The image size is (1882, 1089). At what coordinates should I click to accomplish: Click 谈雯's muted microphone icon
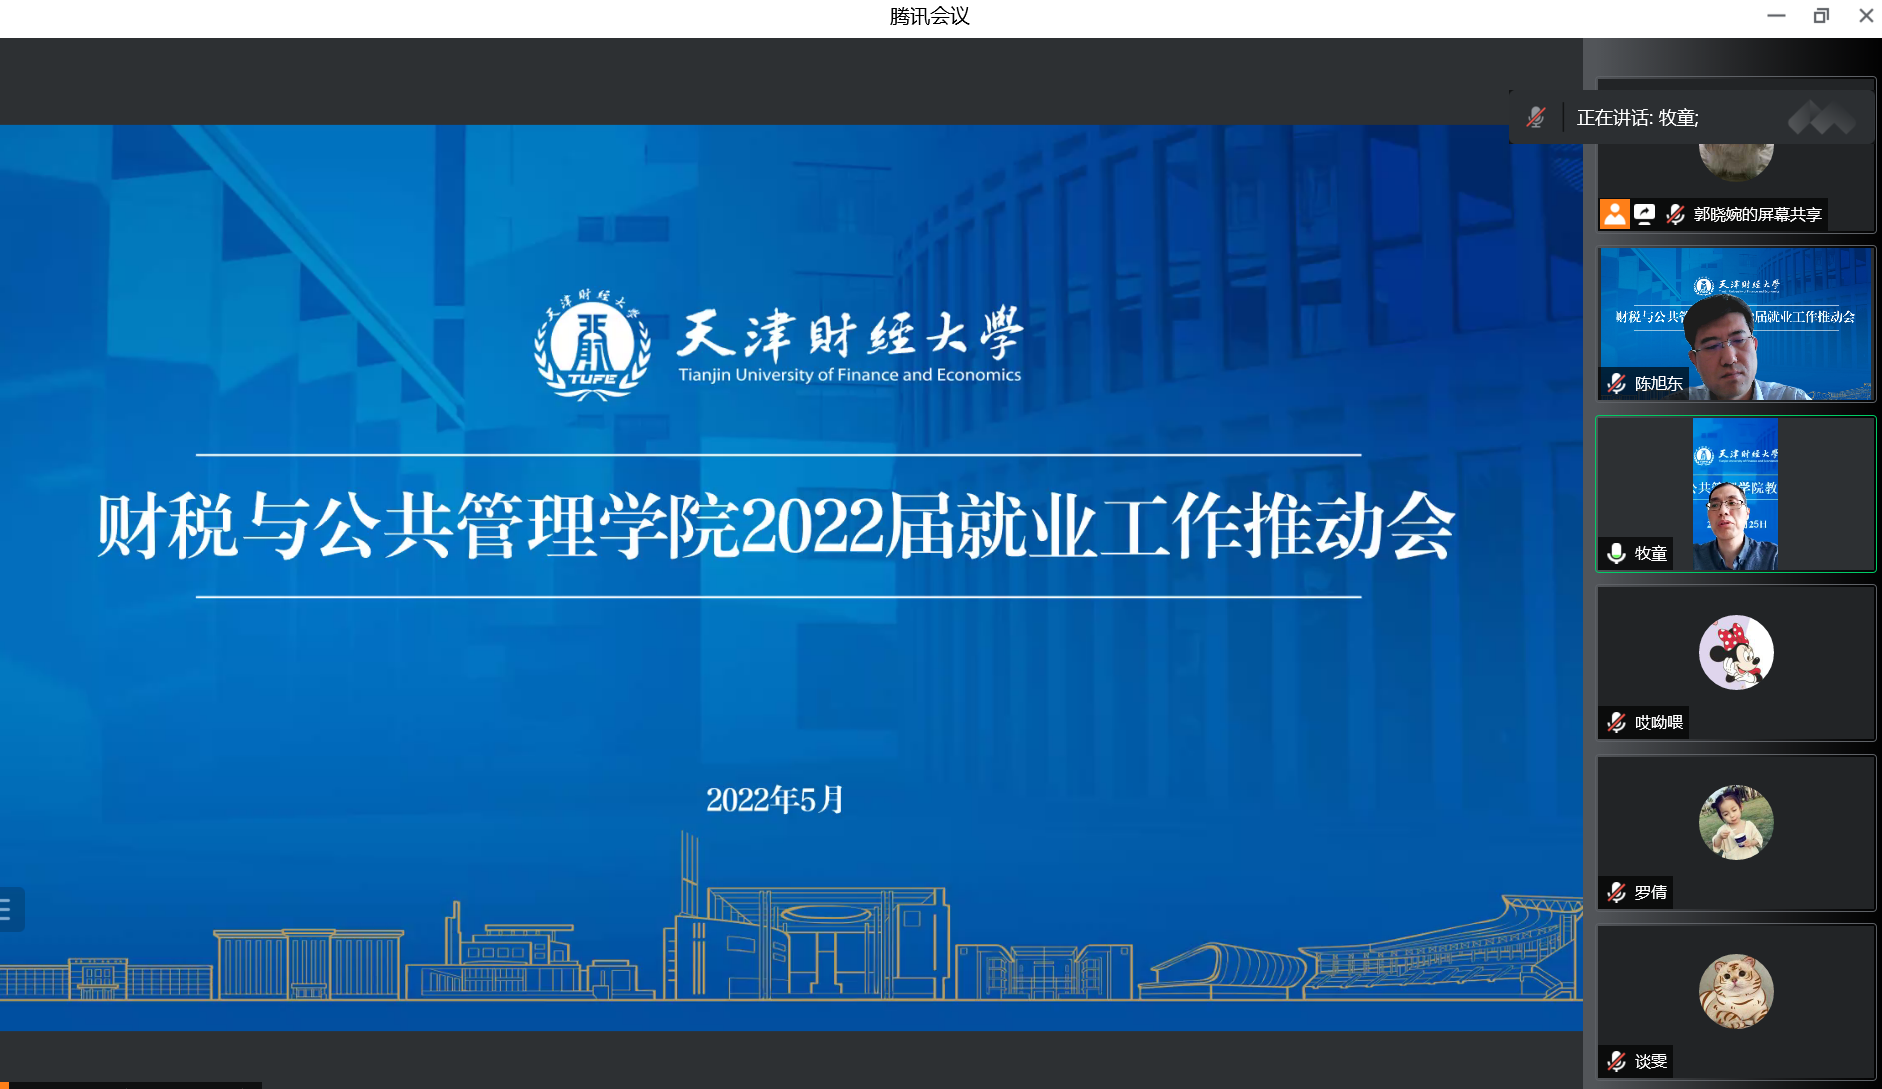tap(1616, 1061)
